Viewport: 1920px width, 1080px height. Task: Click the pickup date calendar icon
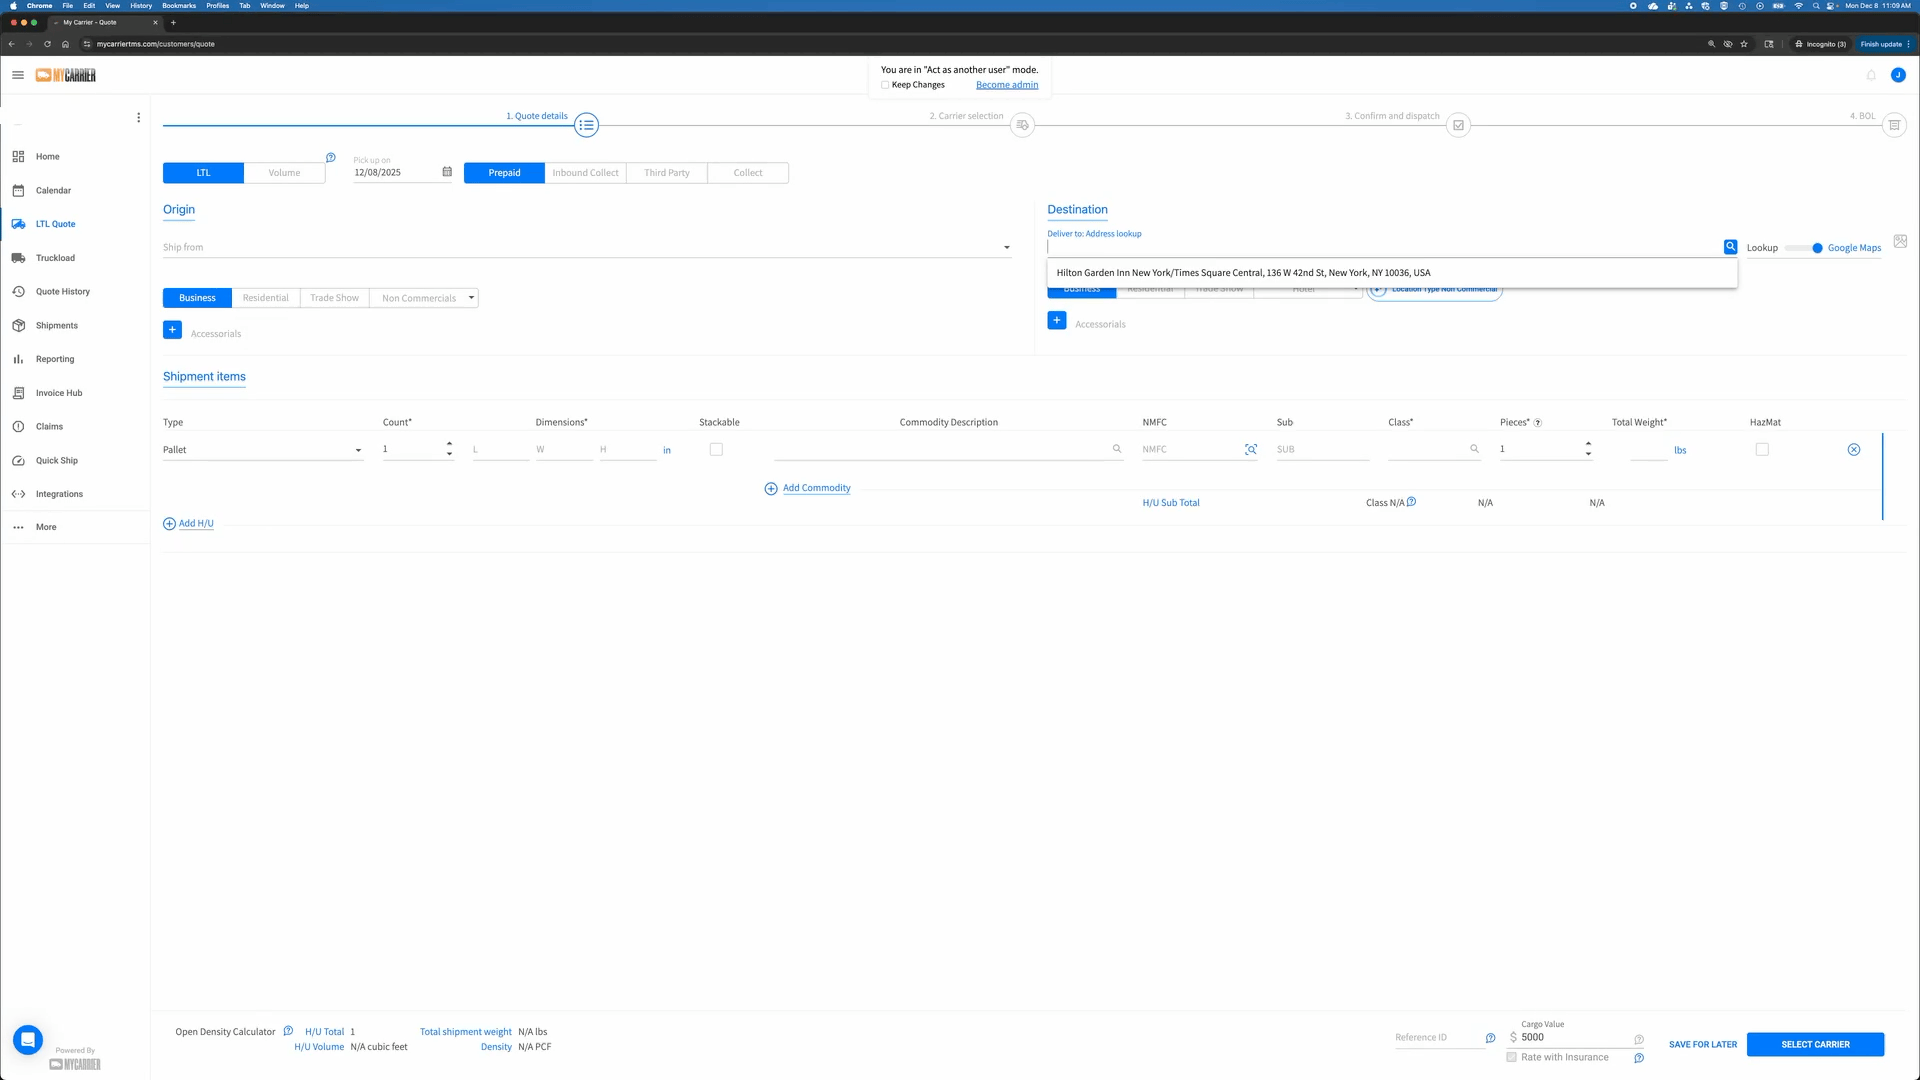click(447, 172)
